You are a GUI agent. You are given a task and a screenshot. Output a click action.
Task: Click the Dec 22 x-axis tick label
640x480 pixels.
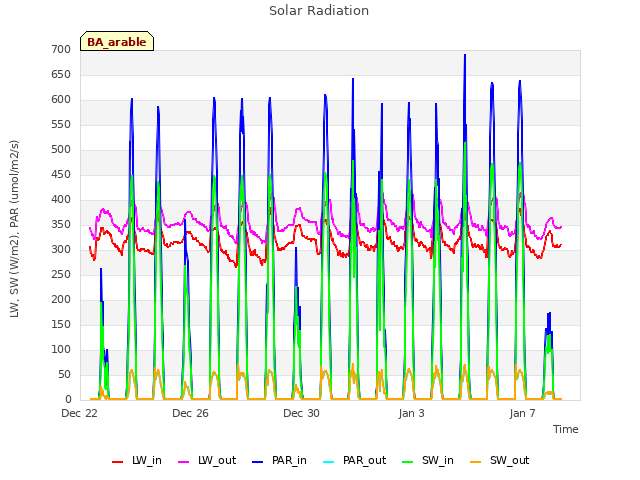pyautogui.click(x=80, y=413)
